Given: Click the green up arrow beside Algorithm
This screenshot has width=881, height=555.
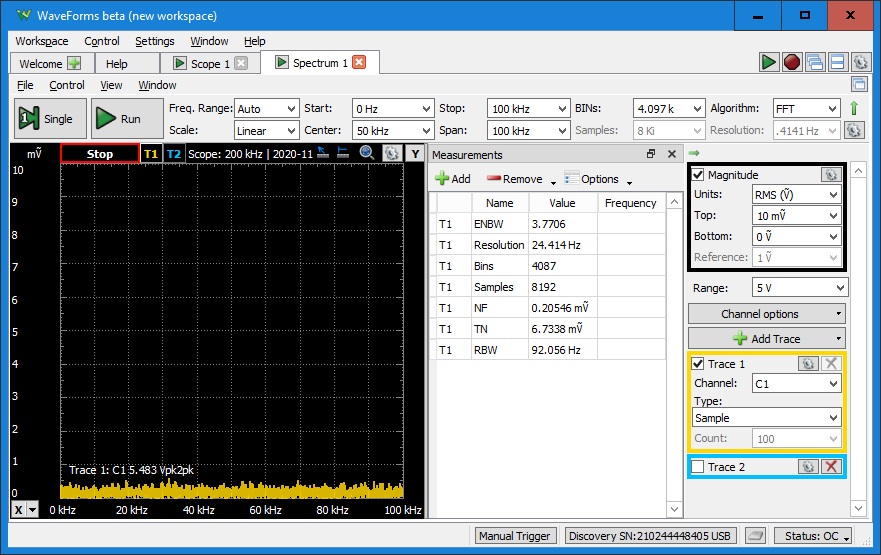Looking at the screenshot, I should pyautogui.click(x=854, y=108).
